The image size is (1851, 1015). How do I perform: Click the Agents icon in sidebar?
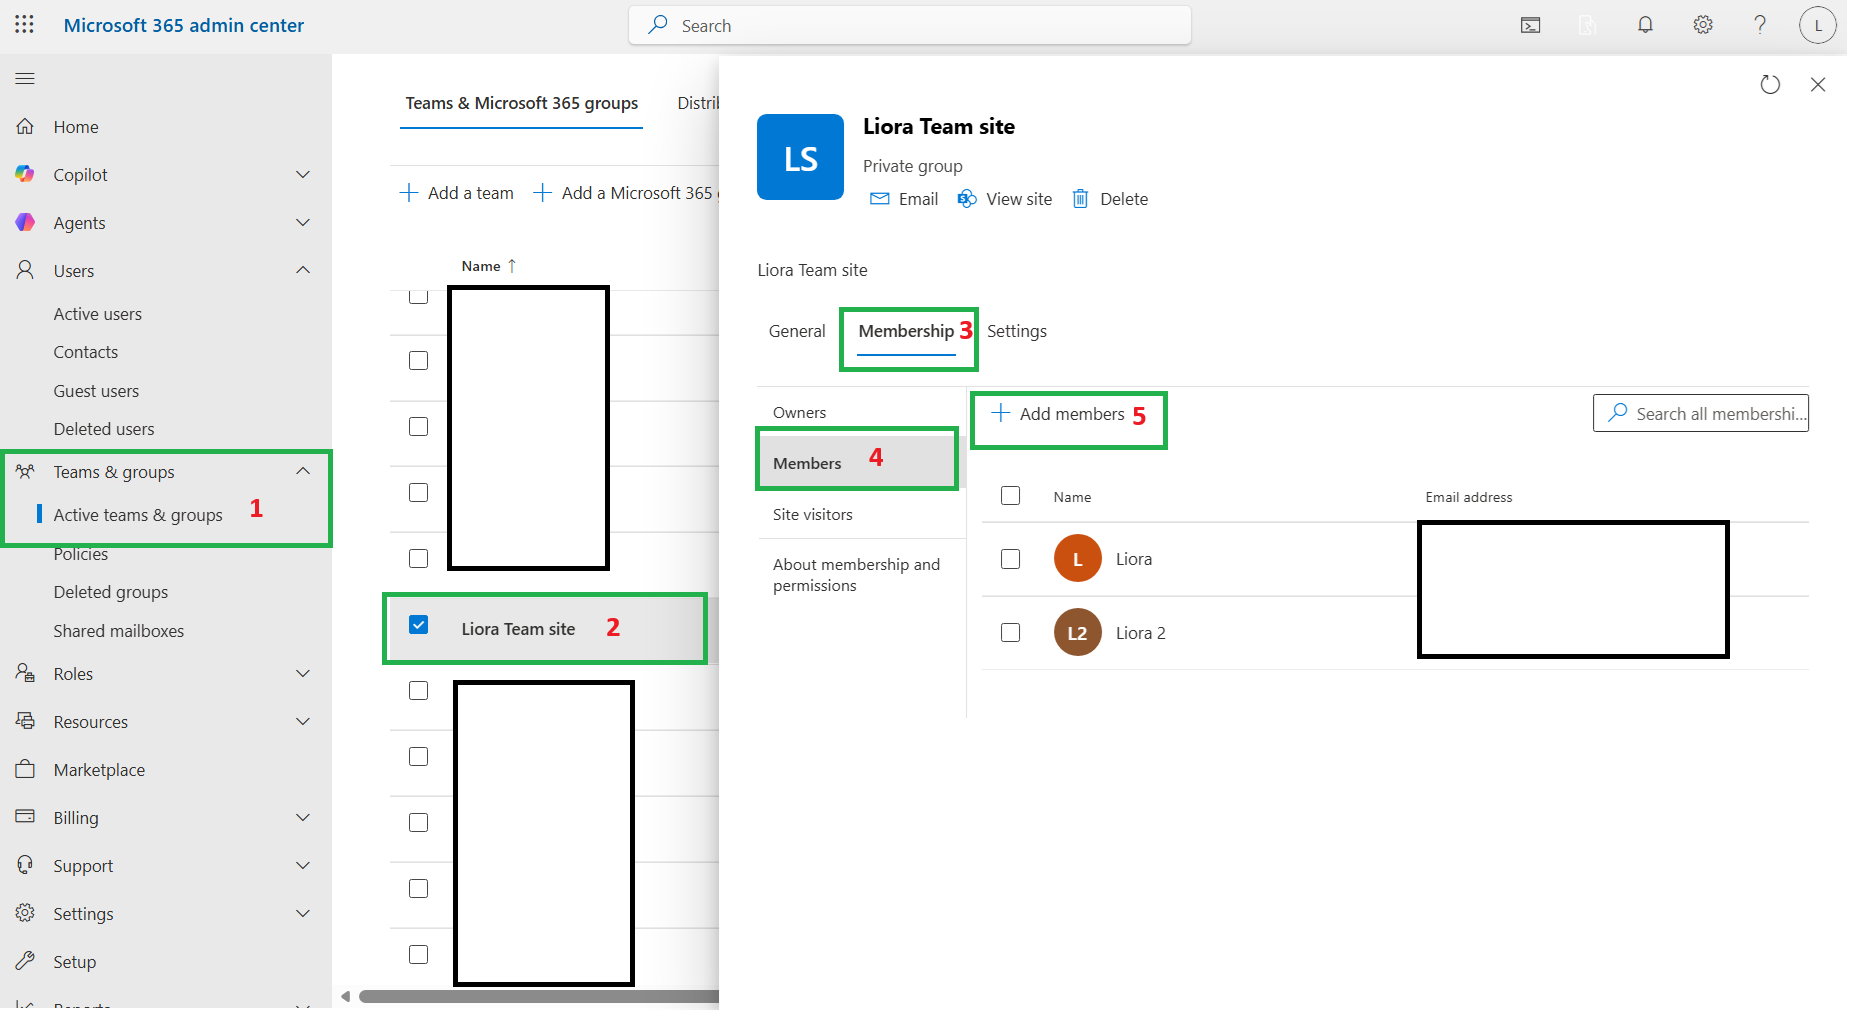click(25, 223)
